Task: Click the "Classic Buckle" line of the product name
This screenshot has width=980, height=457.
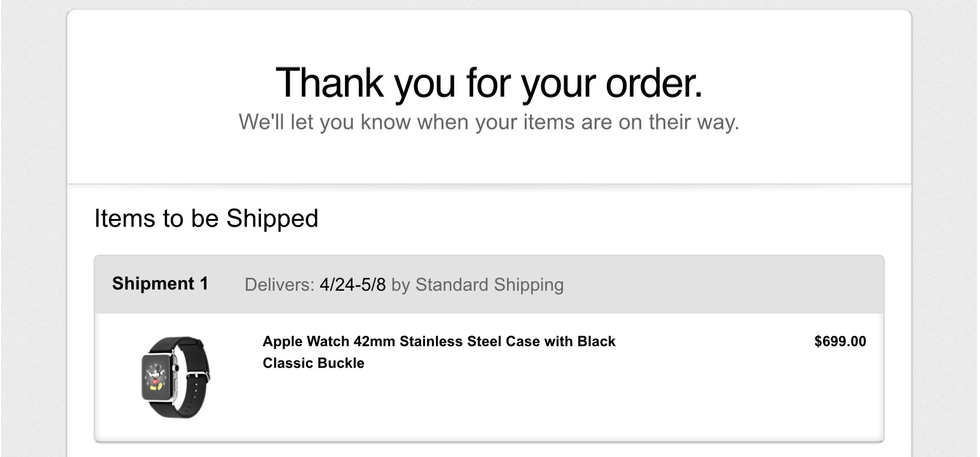Action: click(x=313, y=363)
